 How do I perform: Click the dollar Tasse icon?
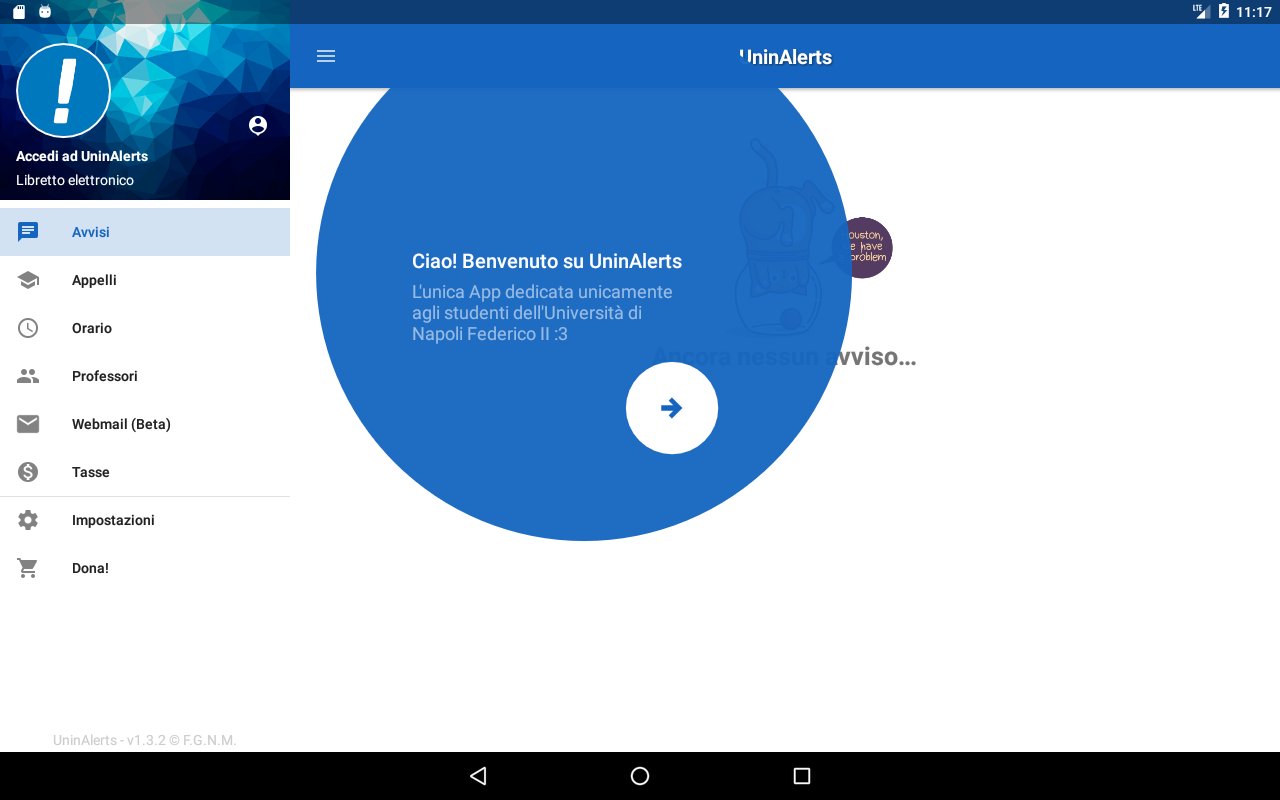pyautogui.click(x=28, y=472)
